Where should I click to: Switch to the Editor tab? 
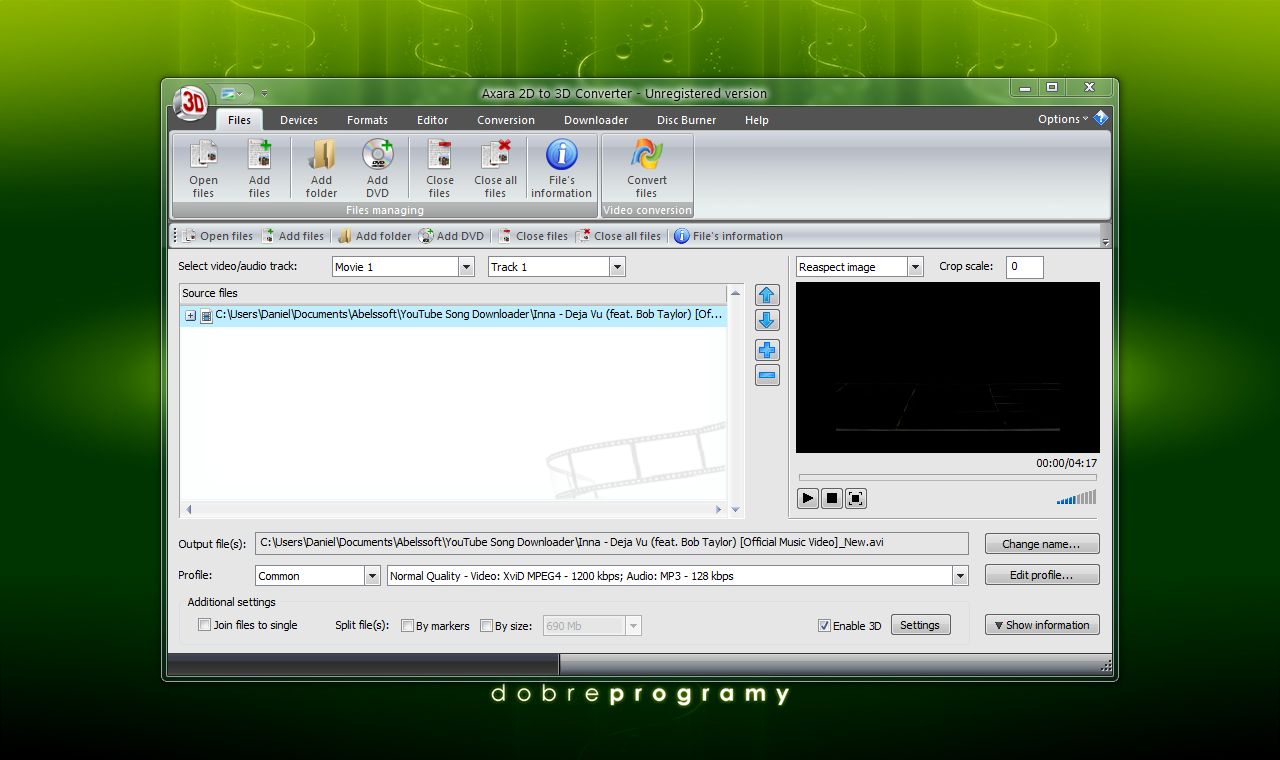(432, 120)
